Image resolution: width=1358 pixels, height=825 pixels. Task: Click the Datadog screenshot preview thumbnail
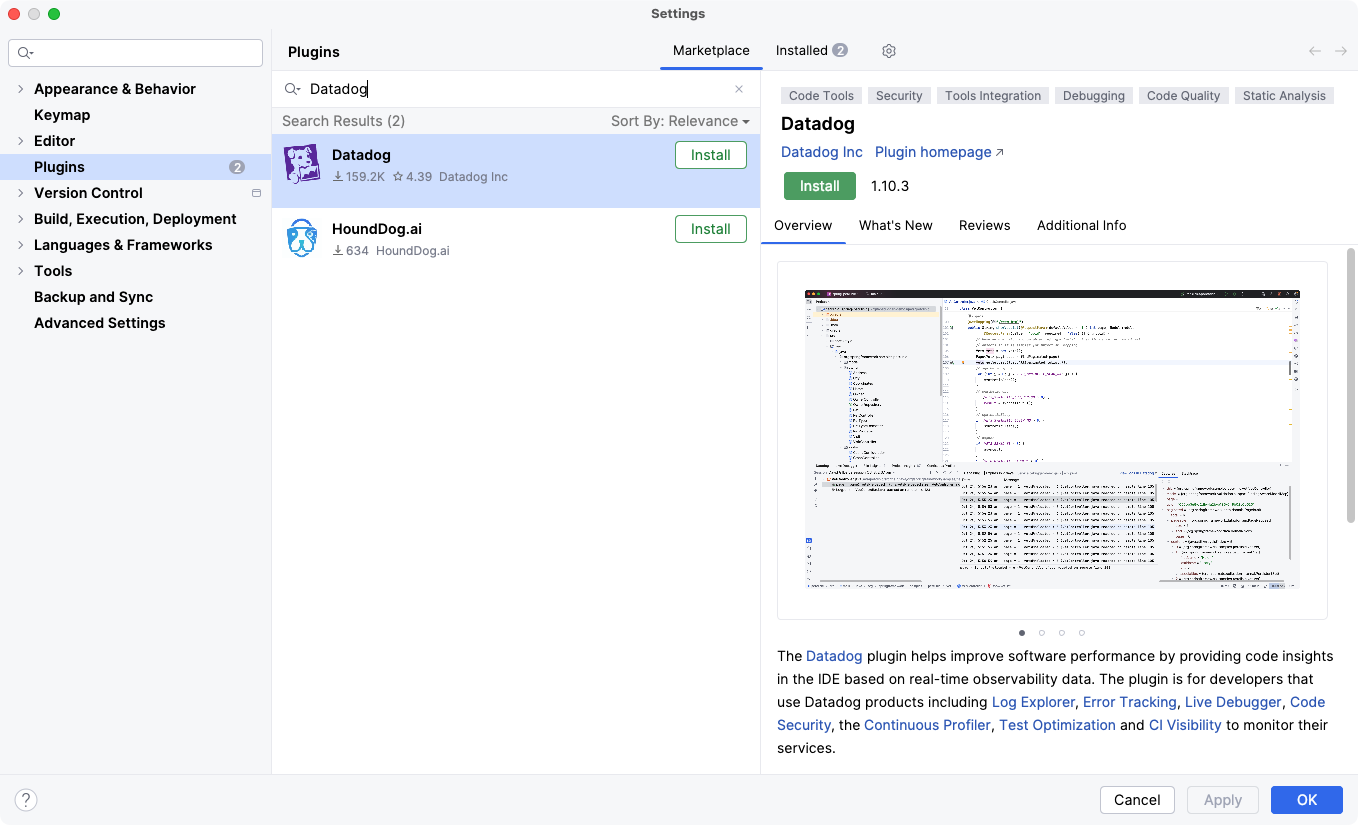(x=1052, y=440)
